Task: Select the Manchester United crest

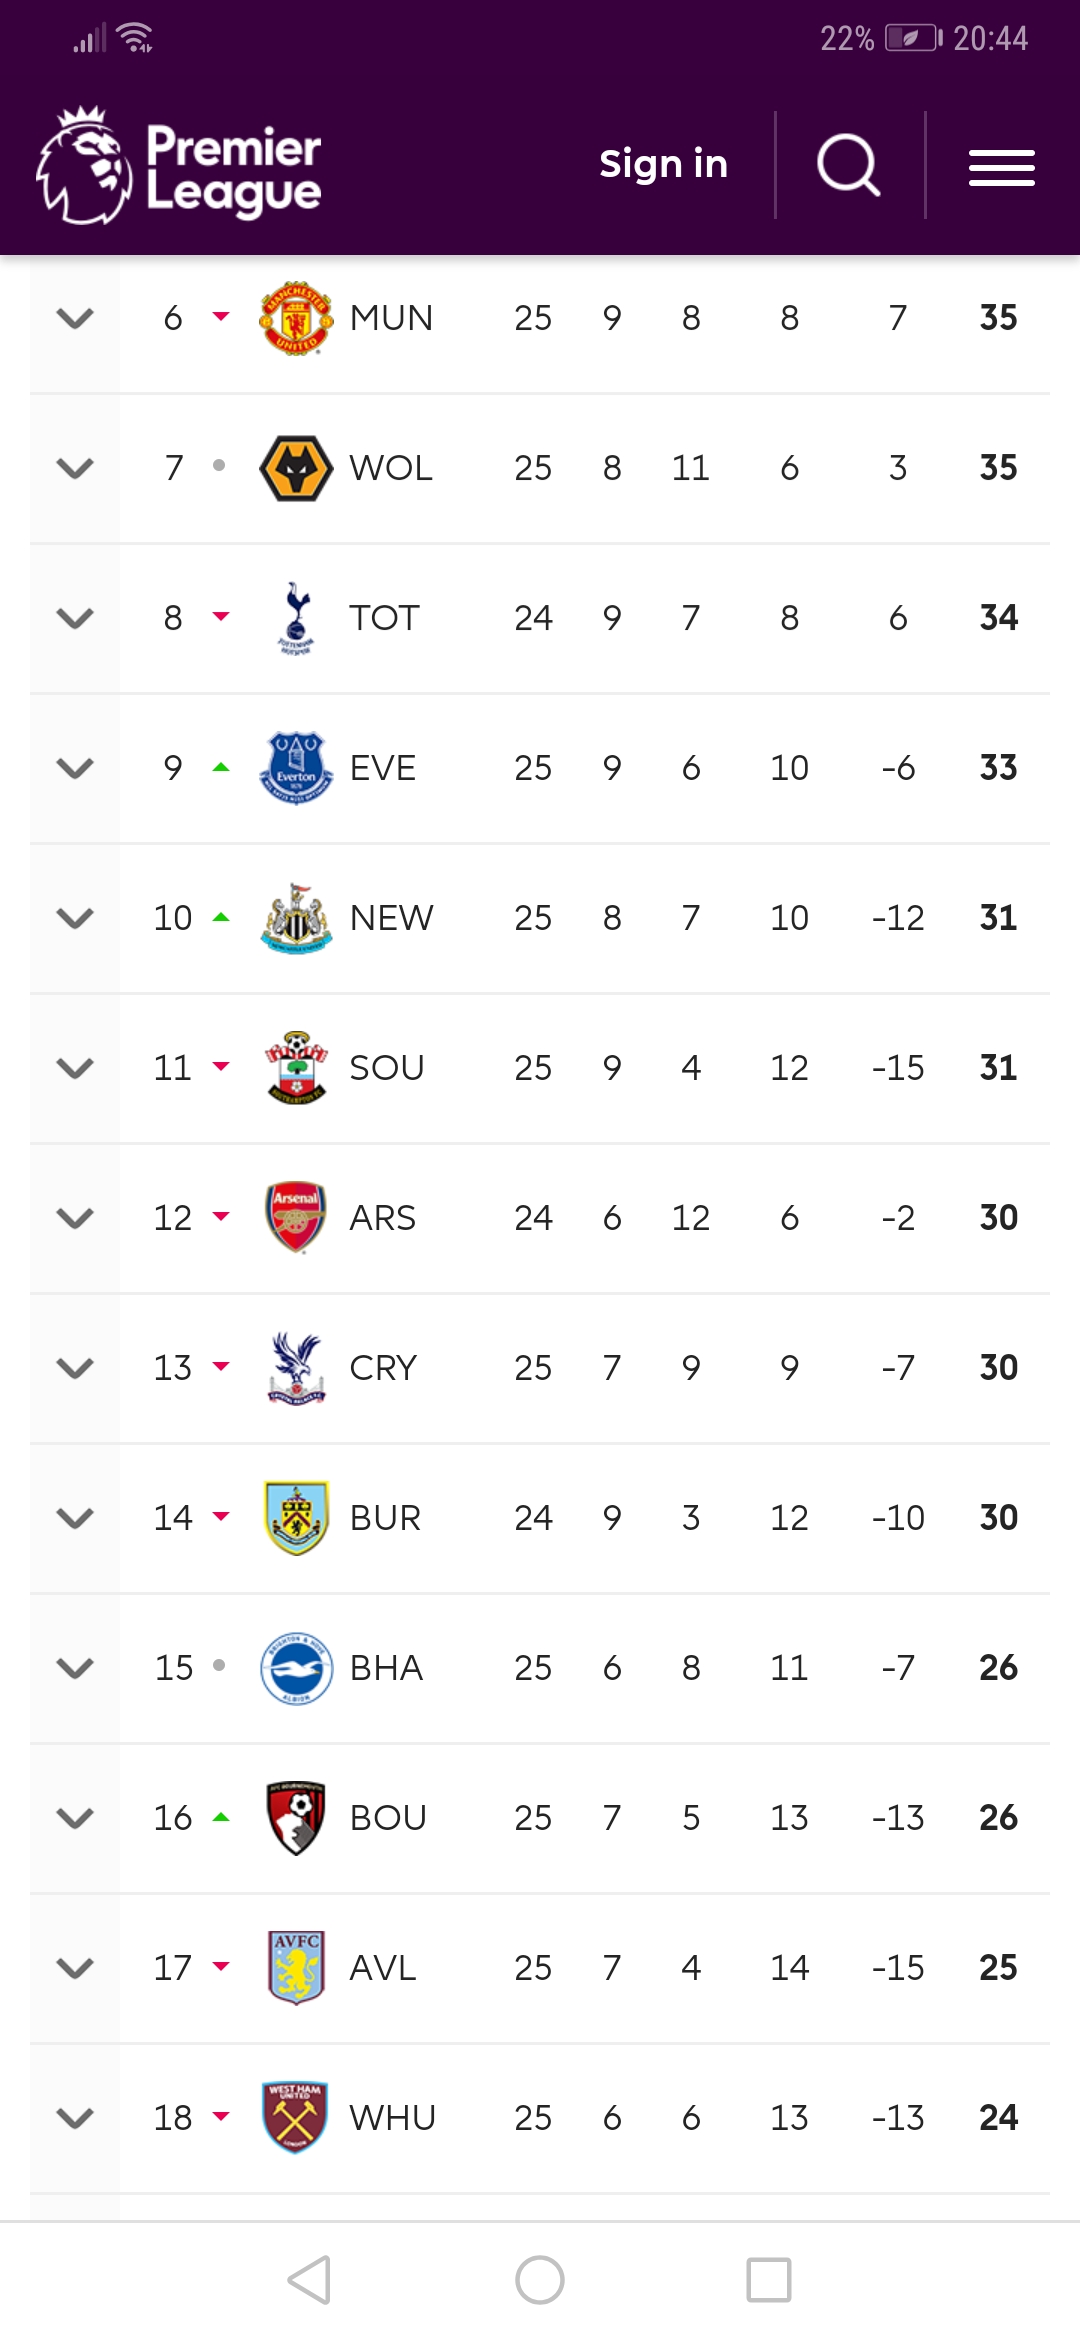Action: 296,318
